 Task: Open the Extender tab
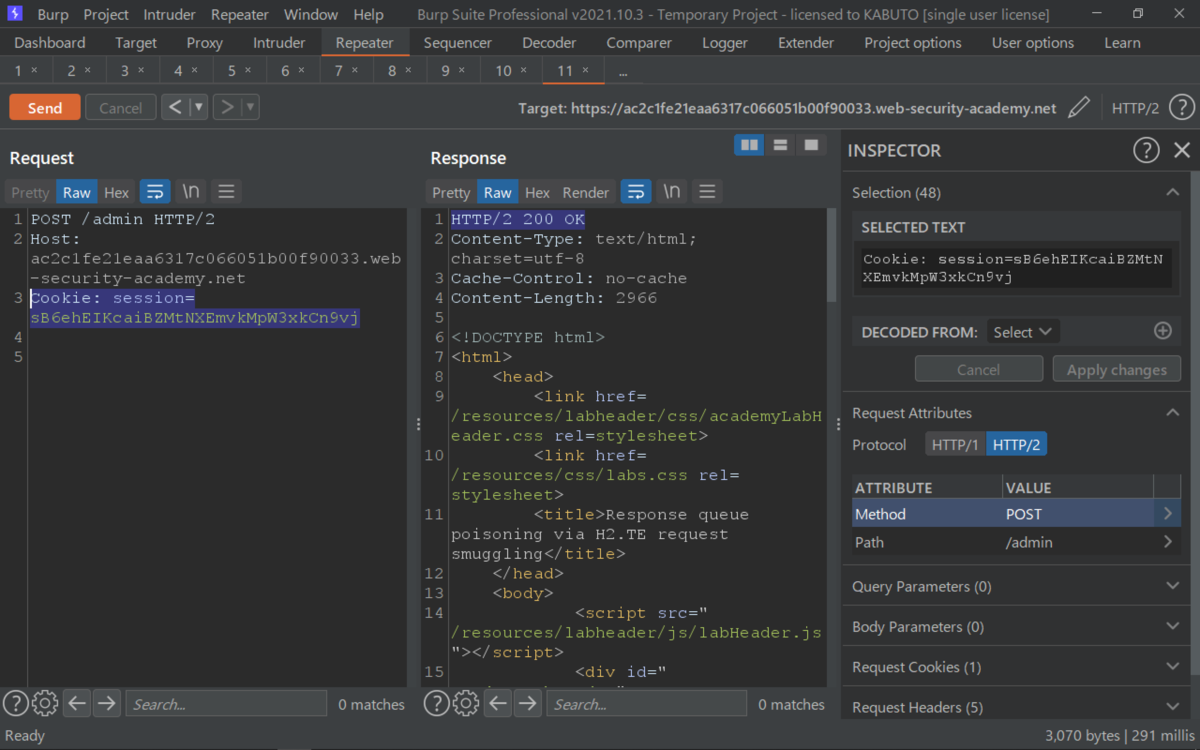click(x=806, y=43)
